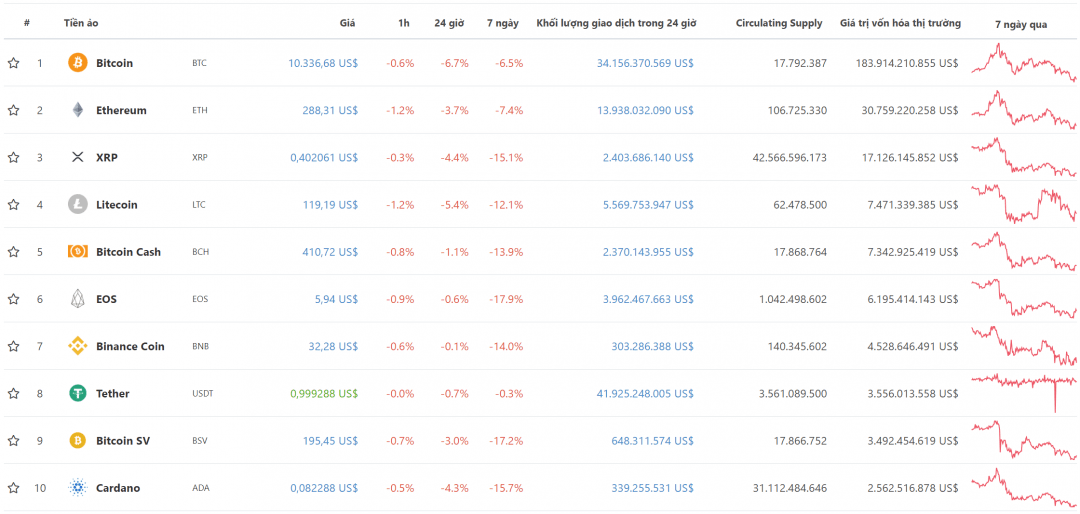This screenshot has width=1080, height=514.
Task: Sort by Giá trị vốn hóa thị trường
Action: (900, 23)
